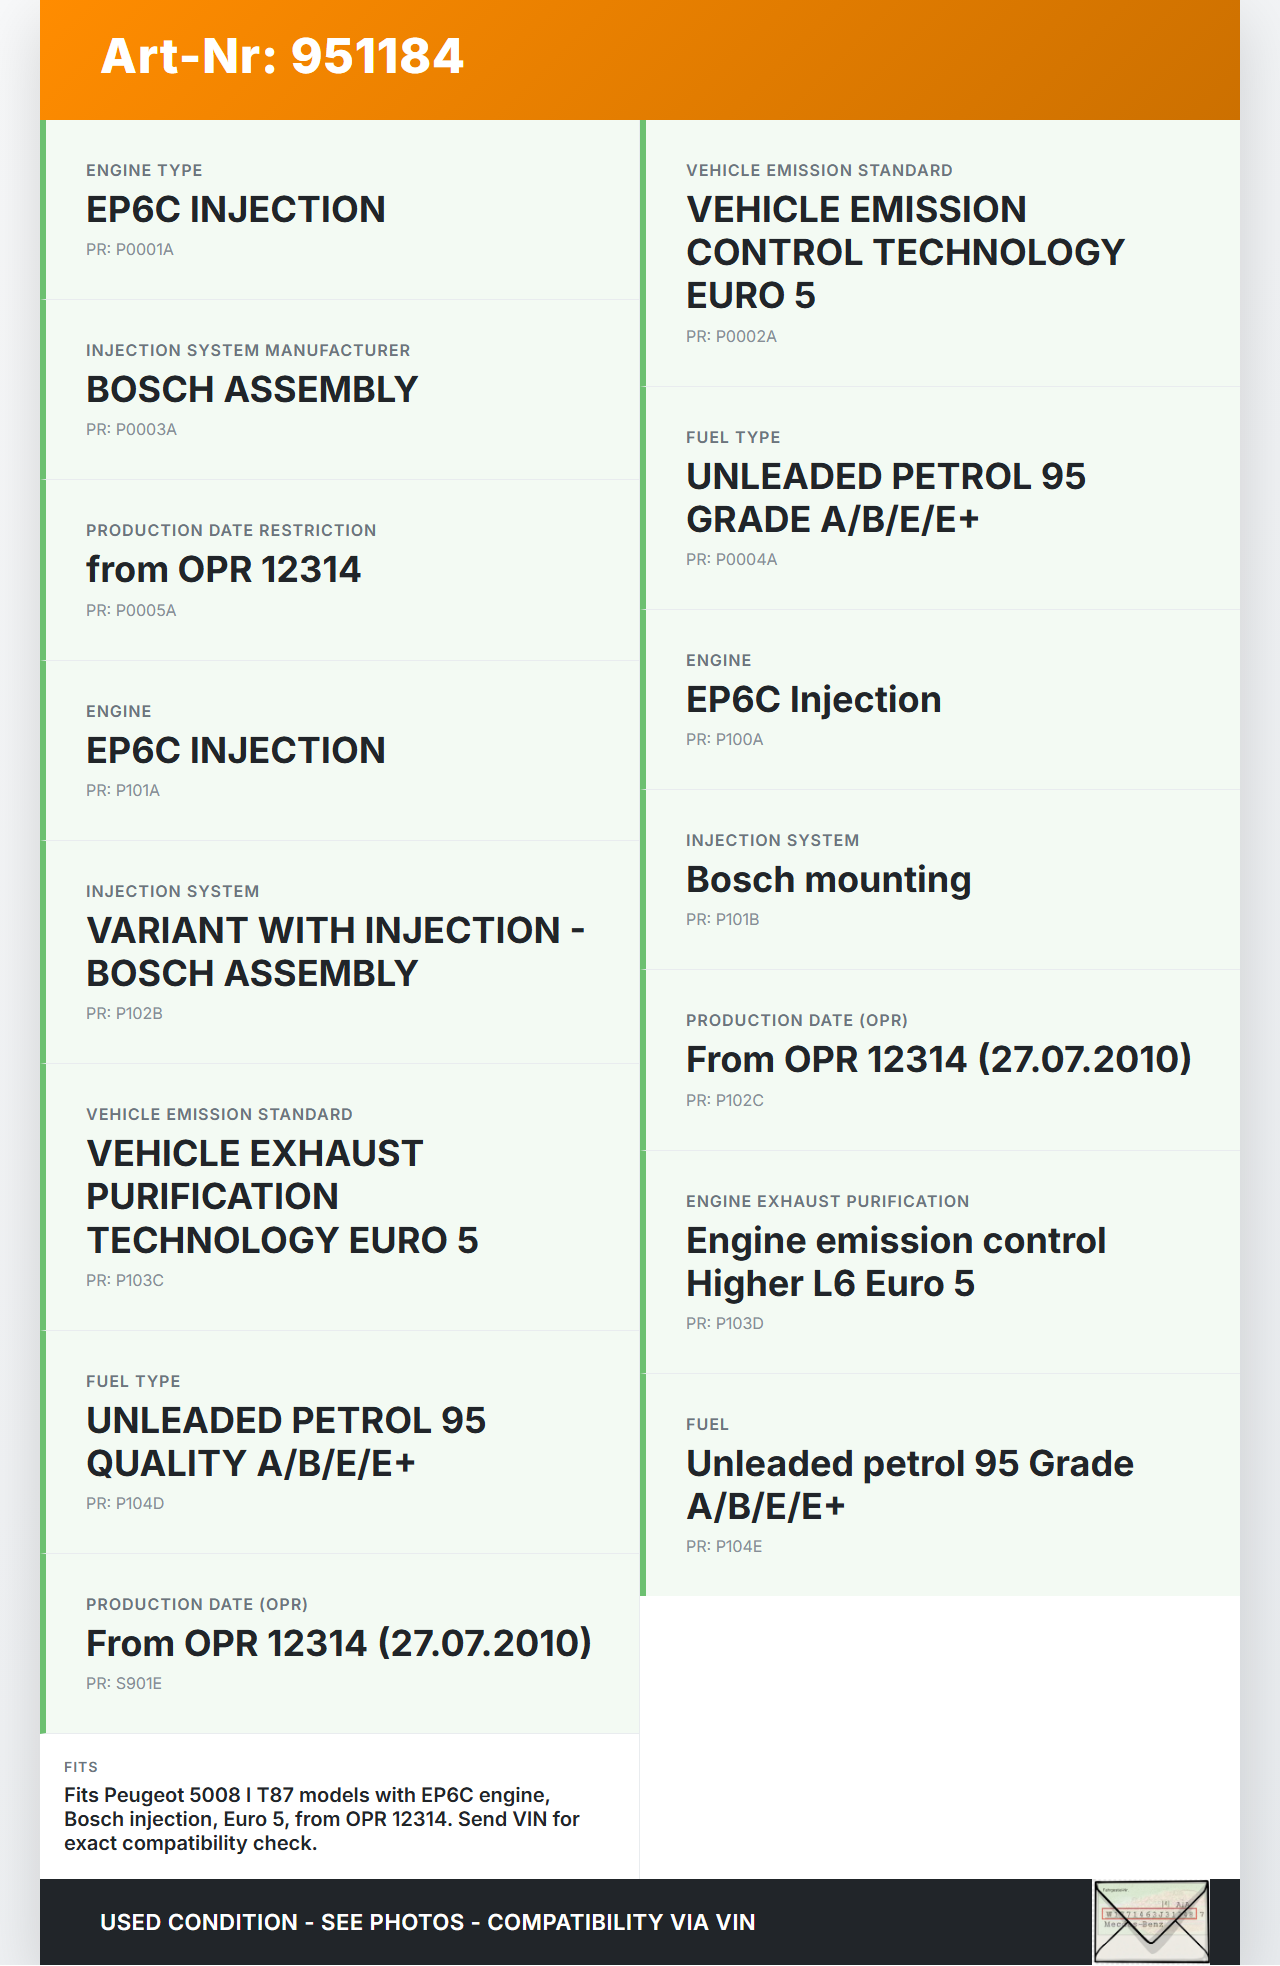Click the production date entry coded S901E
Screen dimensions: 1280x1966
339,1644
